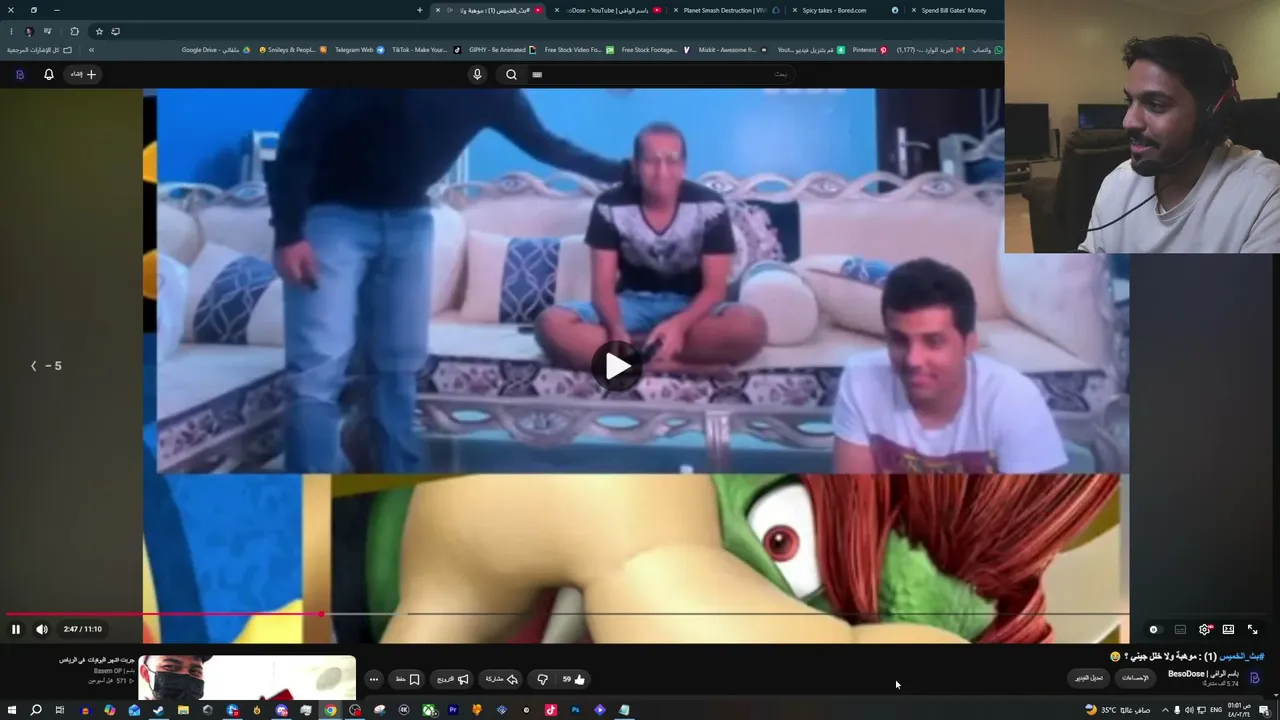
Task: Open Windows Start menu
Action: pos(12,710)
